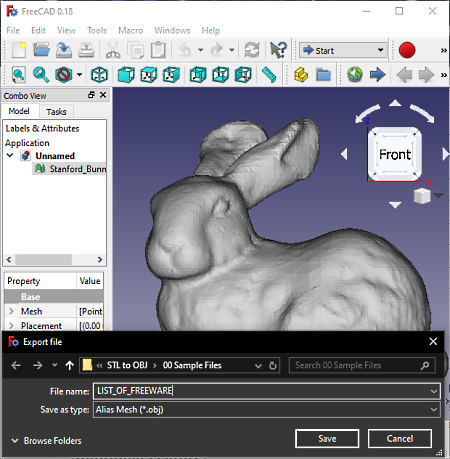Expand the Mesh property row
Screen dimensions: 450x459
pyautogui.click(x=11, y=311)
